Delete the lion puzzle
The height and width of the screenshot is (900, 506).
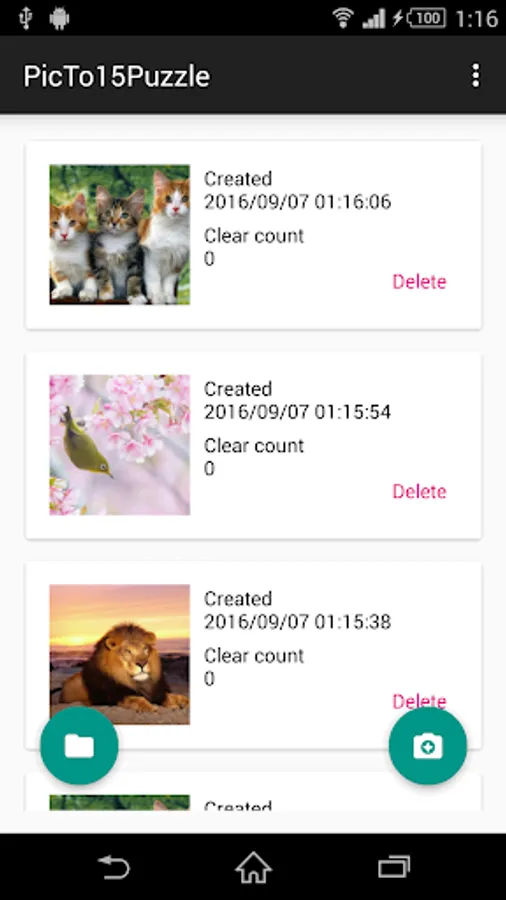tap(419, 701)
